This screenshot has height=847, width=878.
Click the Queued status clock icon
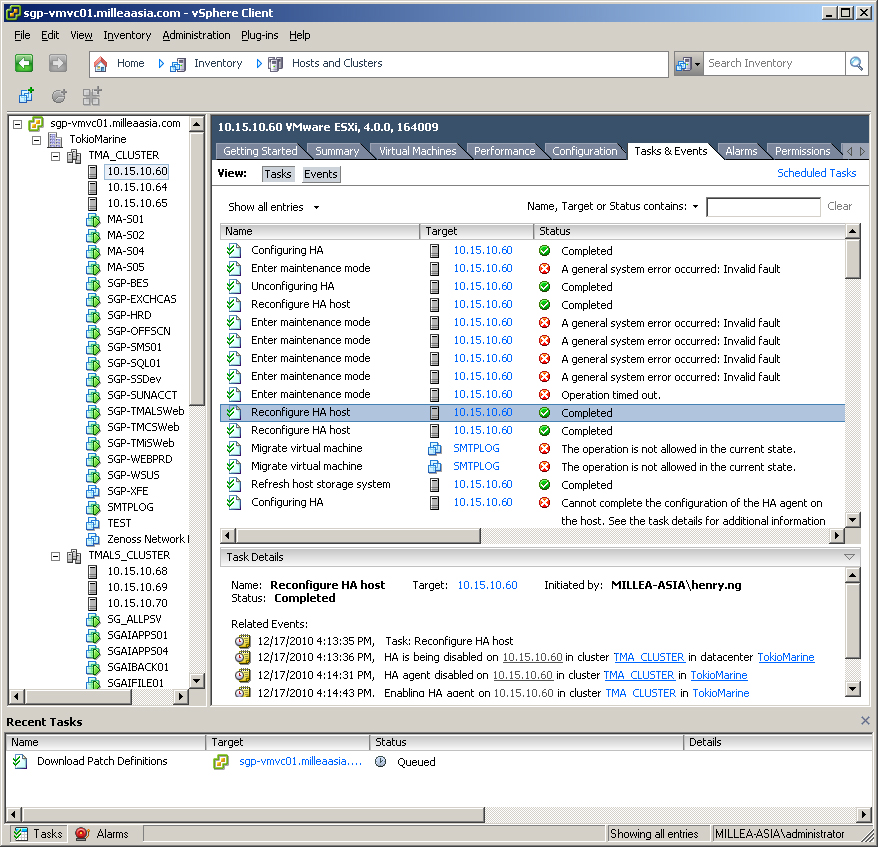(x=381, y=762)
